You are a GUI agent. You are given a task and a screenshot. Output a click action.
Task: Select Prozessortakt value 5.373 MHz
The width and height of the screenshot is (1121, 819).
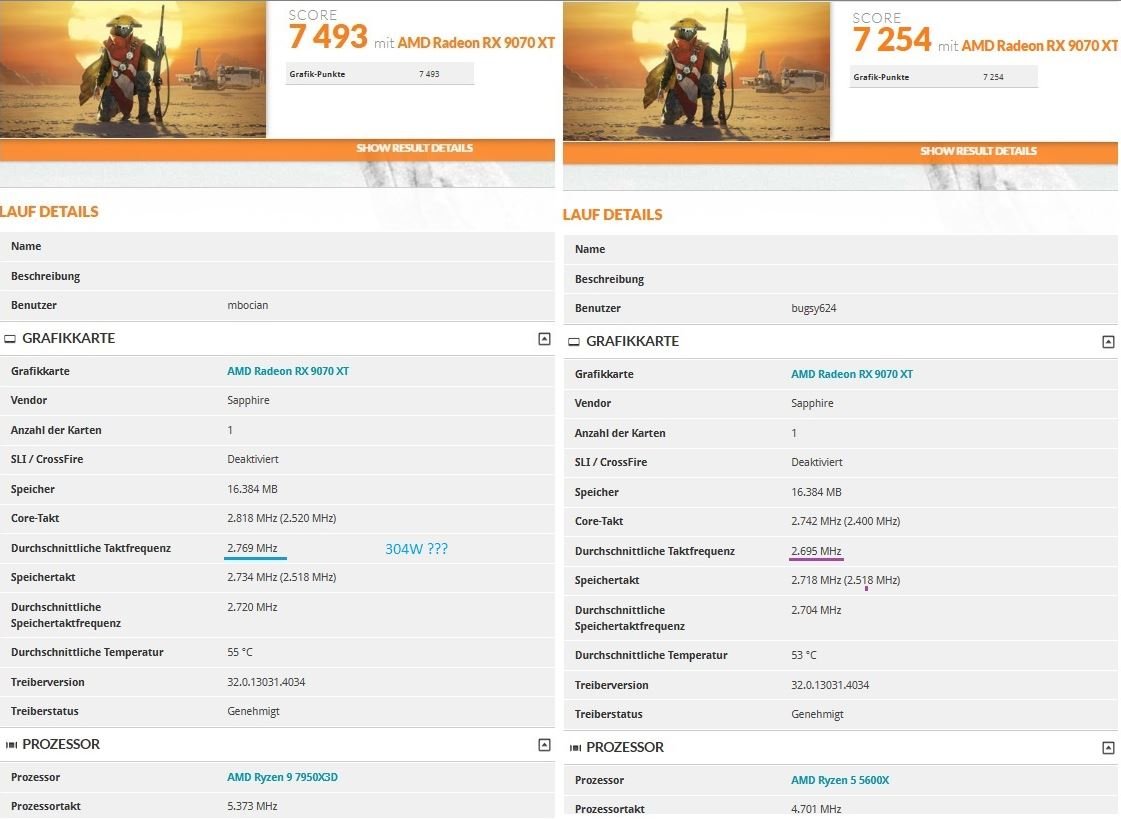coord(252,806)
